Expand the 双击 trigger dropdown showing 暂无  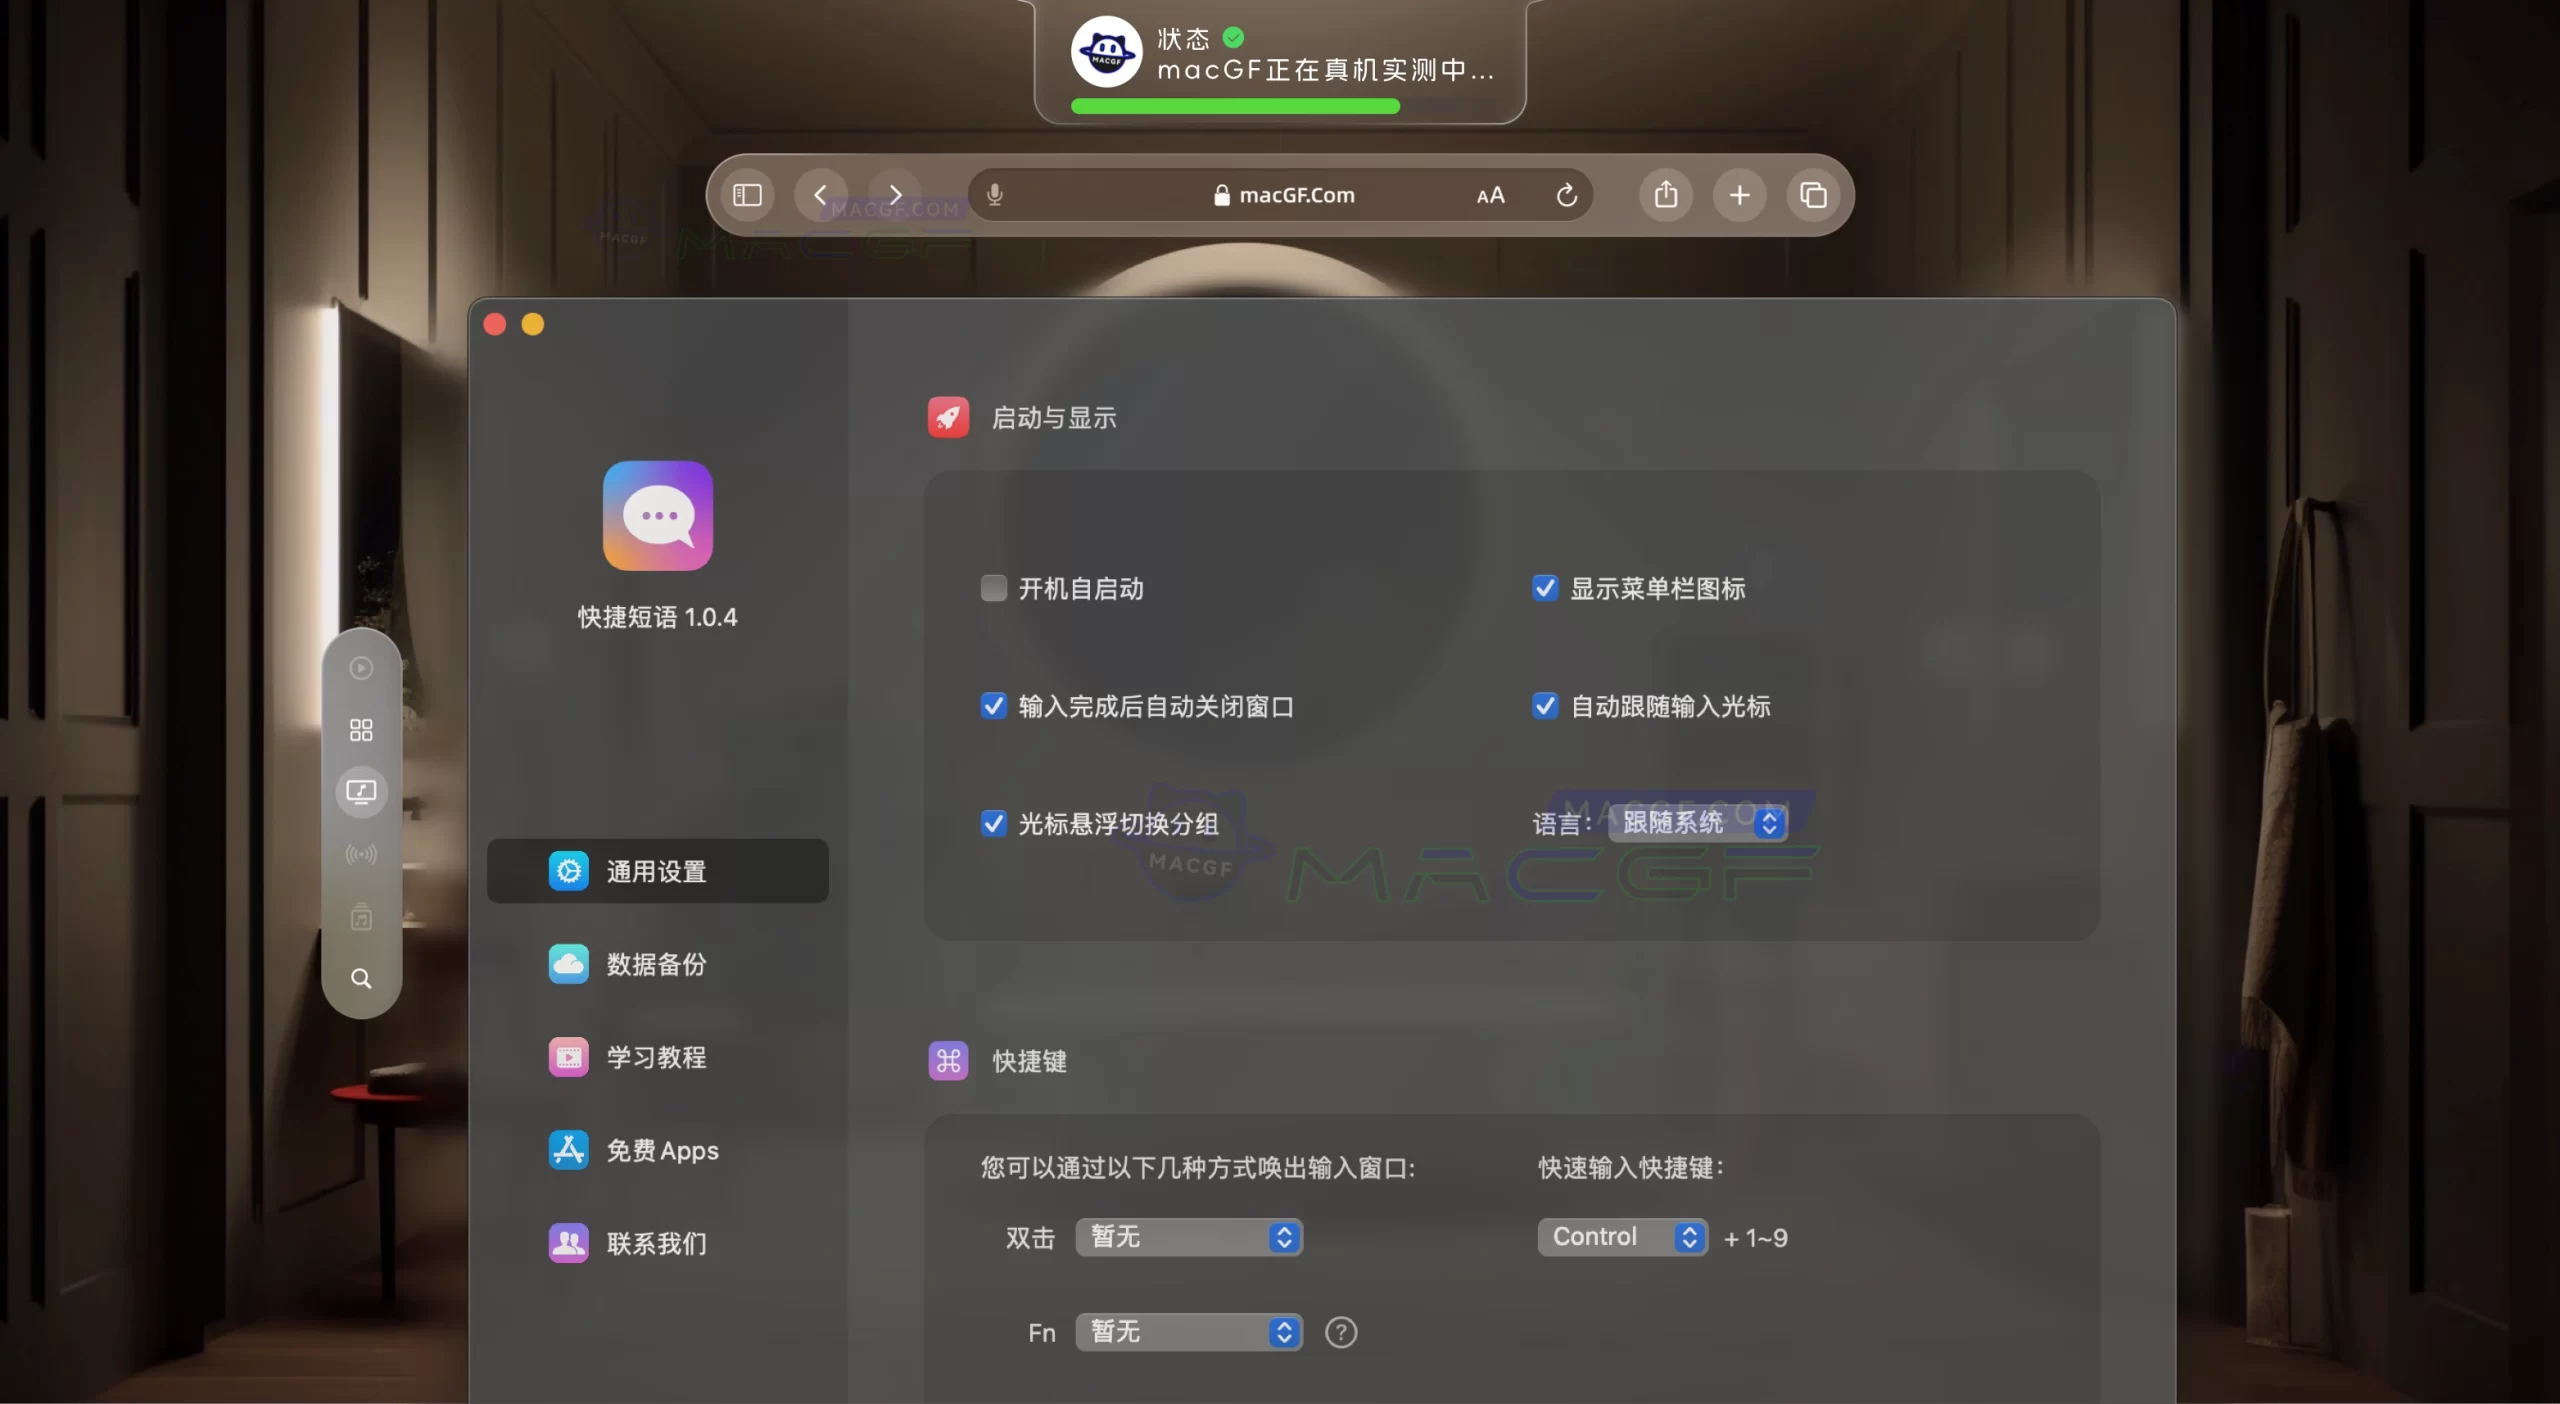click(1187, 1237)
